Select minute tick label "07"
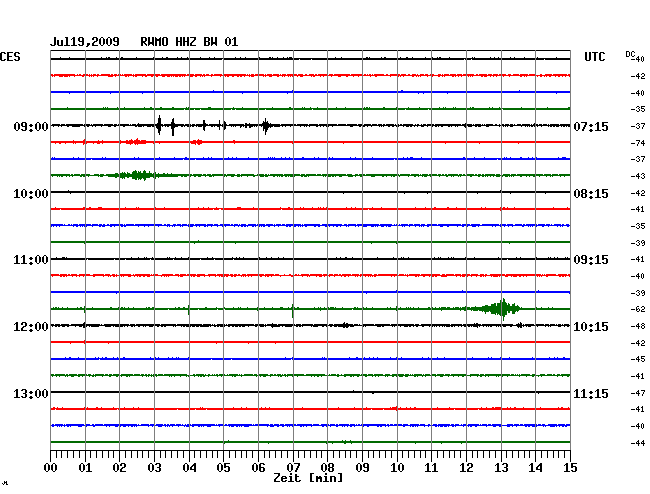 293,468
